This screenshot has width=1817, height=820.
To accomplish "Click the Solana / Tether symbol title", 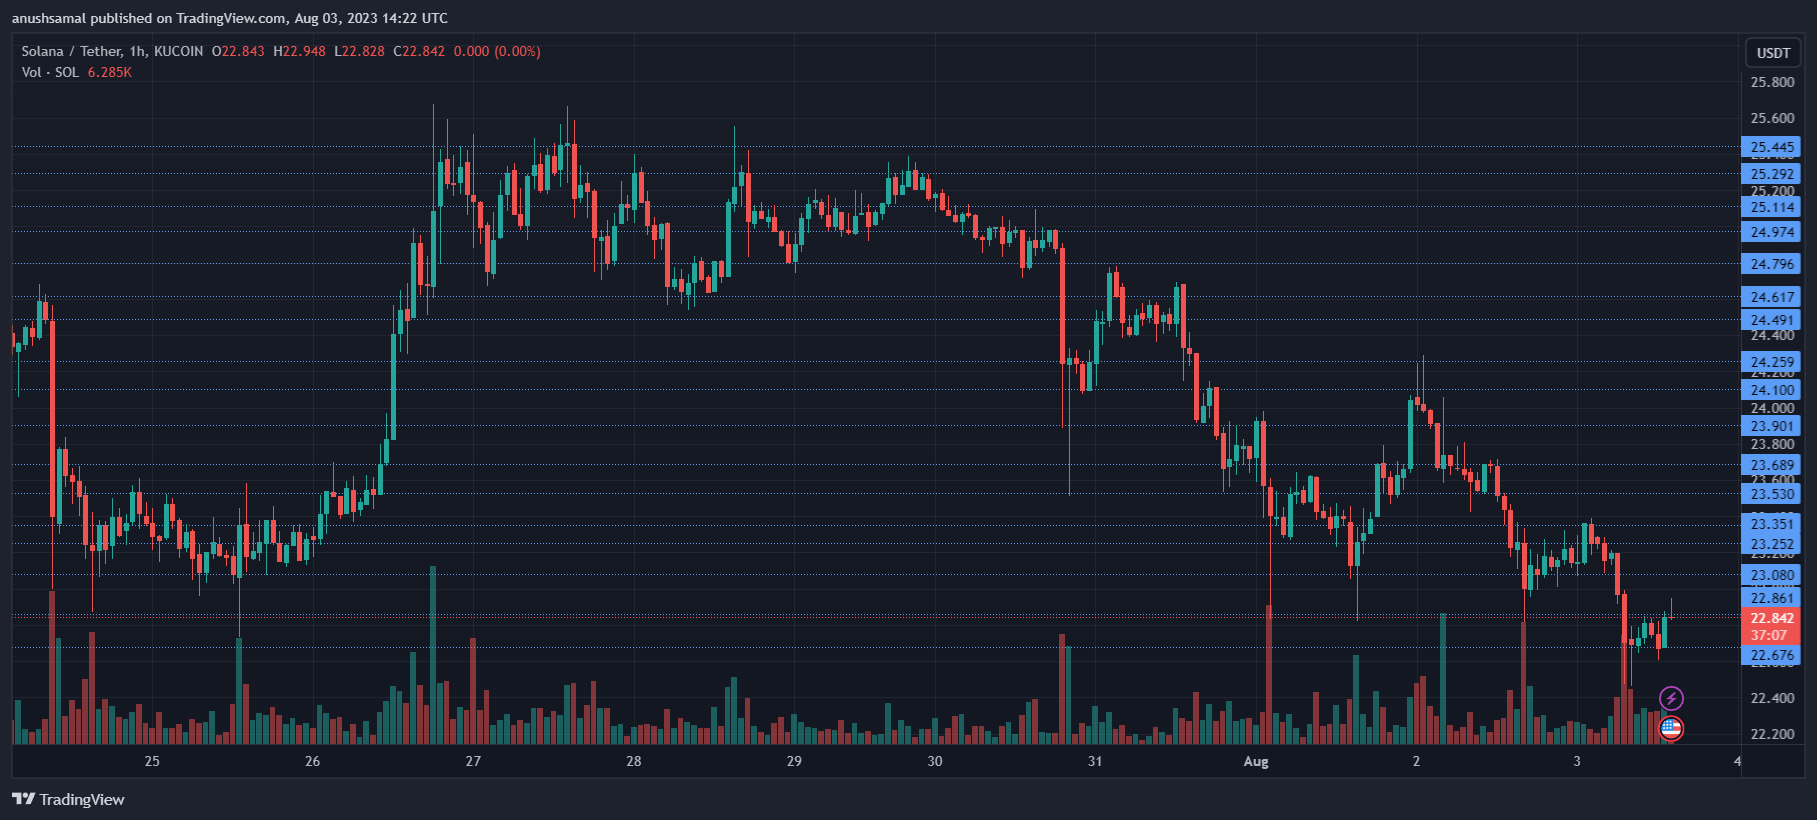I will click(x=112, y=51).
